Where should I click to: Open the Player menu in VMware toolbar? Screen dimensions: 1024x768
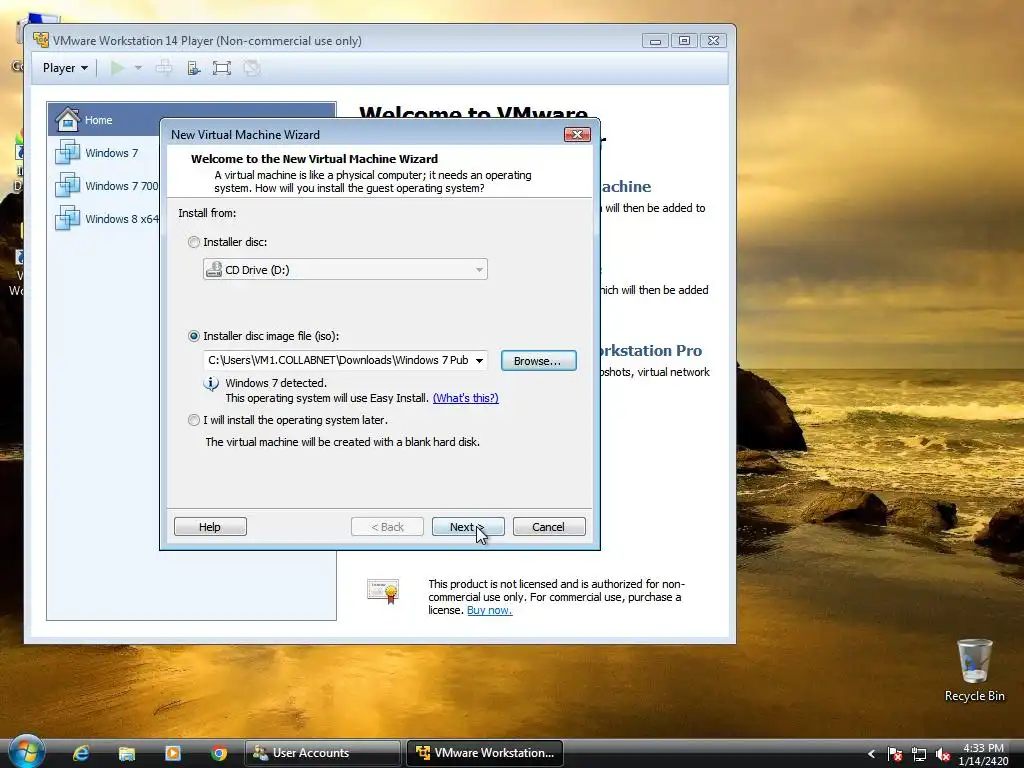coord(65,68)
